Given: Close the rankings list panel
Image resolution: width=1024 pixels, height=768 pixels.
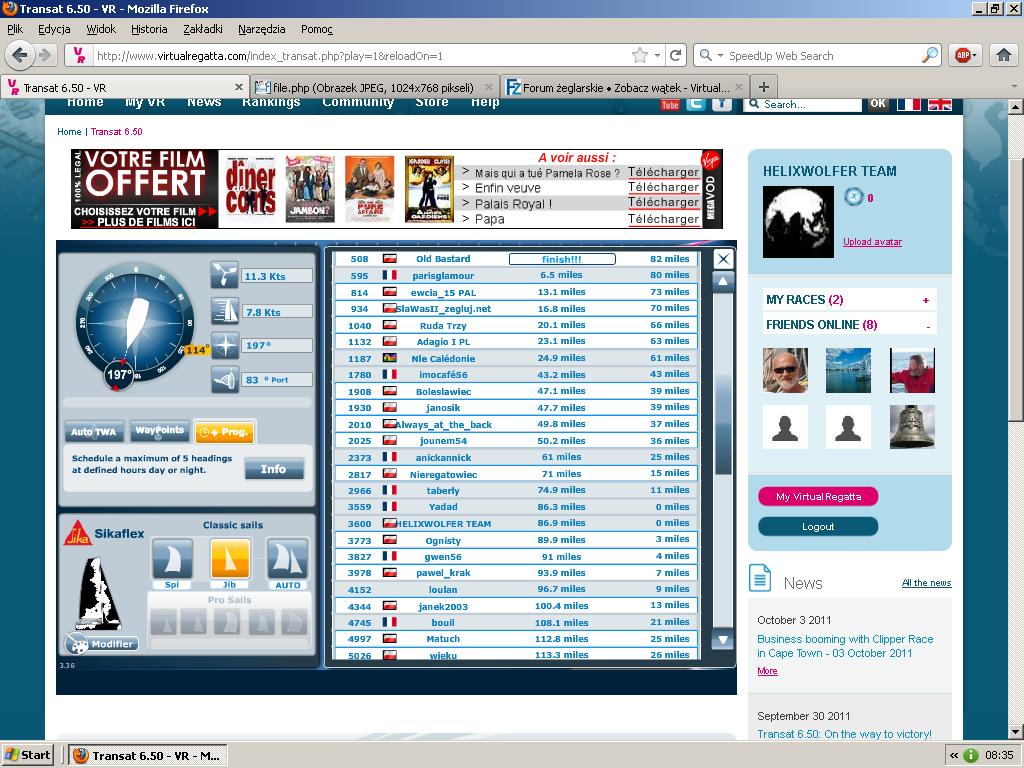Looking at the screenshot, I should (x=723, y=259).
